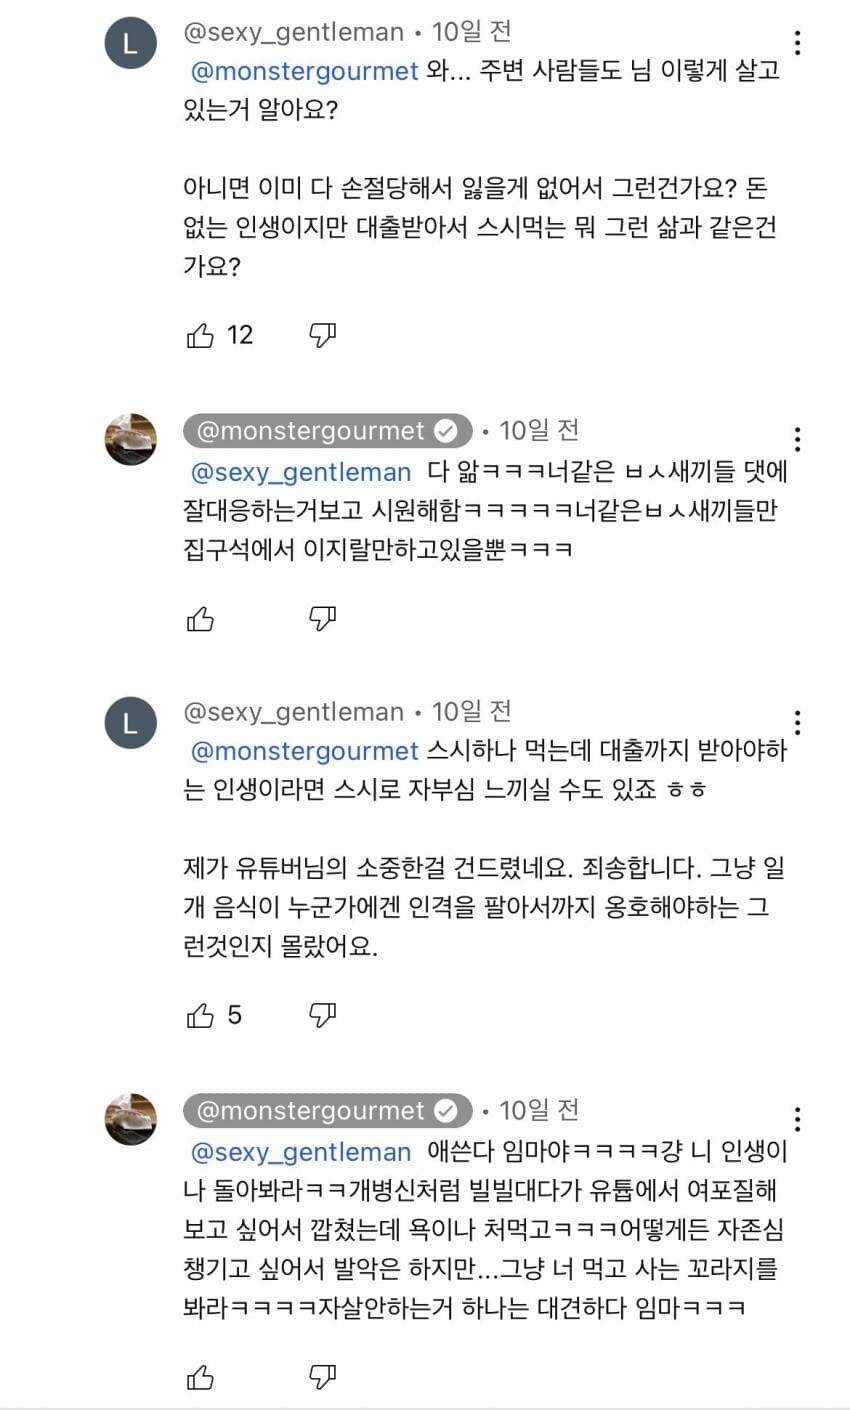Open the three-dot menu for the '스시하나' comment
This screenshot has width=850, height=1410.
[x=797, y=723]
